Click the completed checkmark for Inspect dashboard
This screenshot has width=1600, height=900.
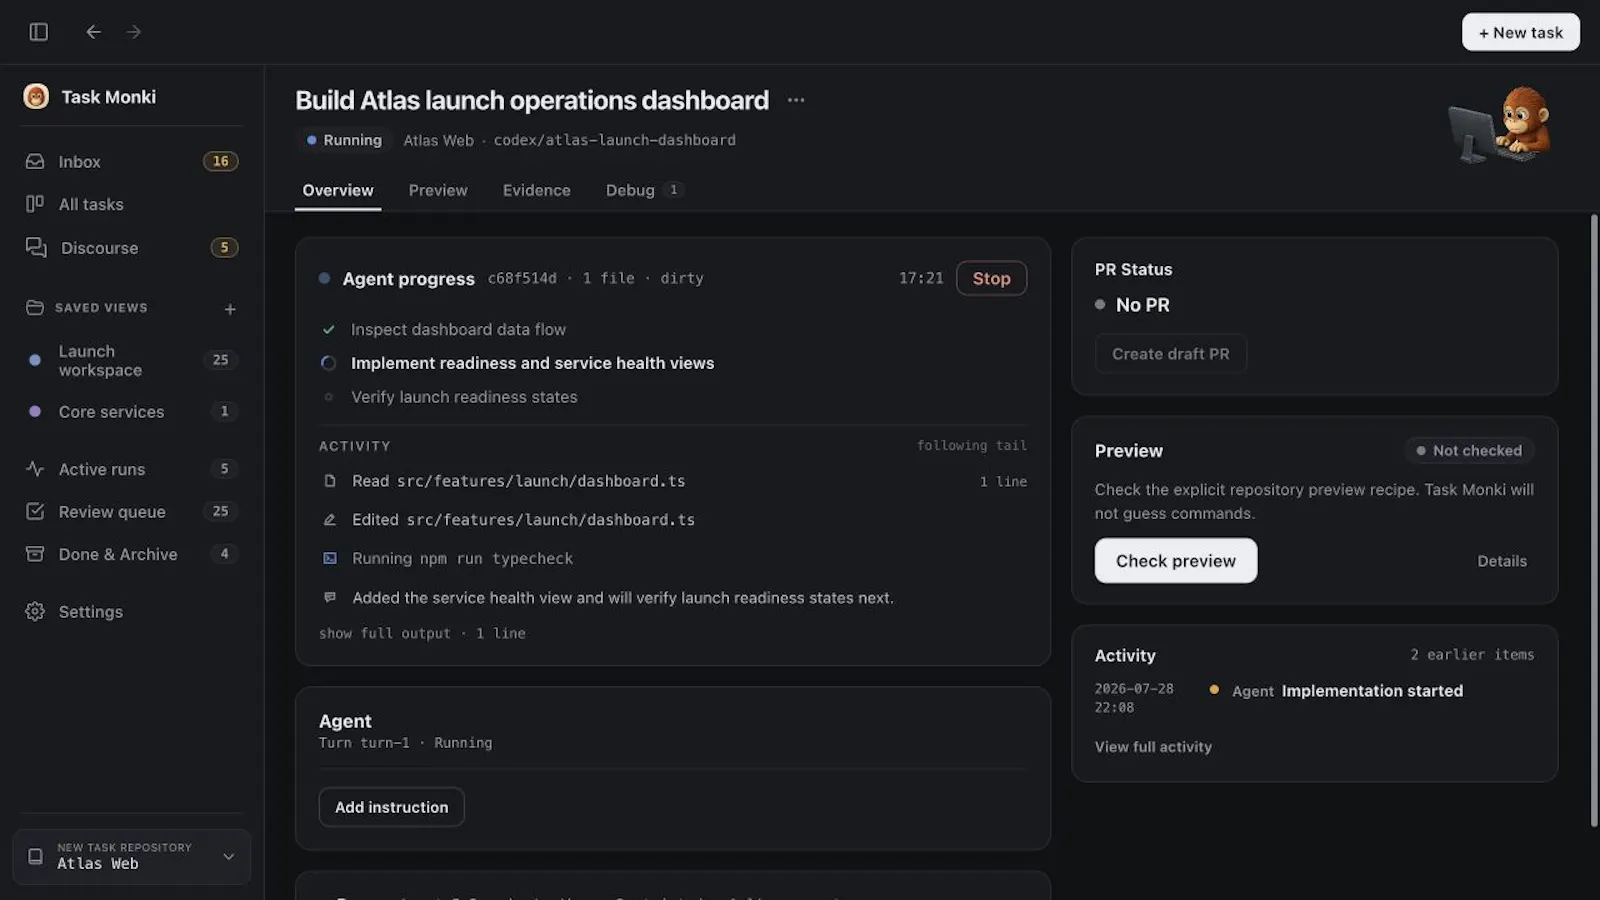pyautogui.click(x=328, y=329)
